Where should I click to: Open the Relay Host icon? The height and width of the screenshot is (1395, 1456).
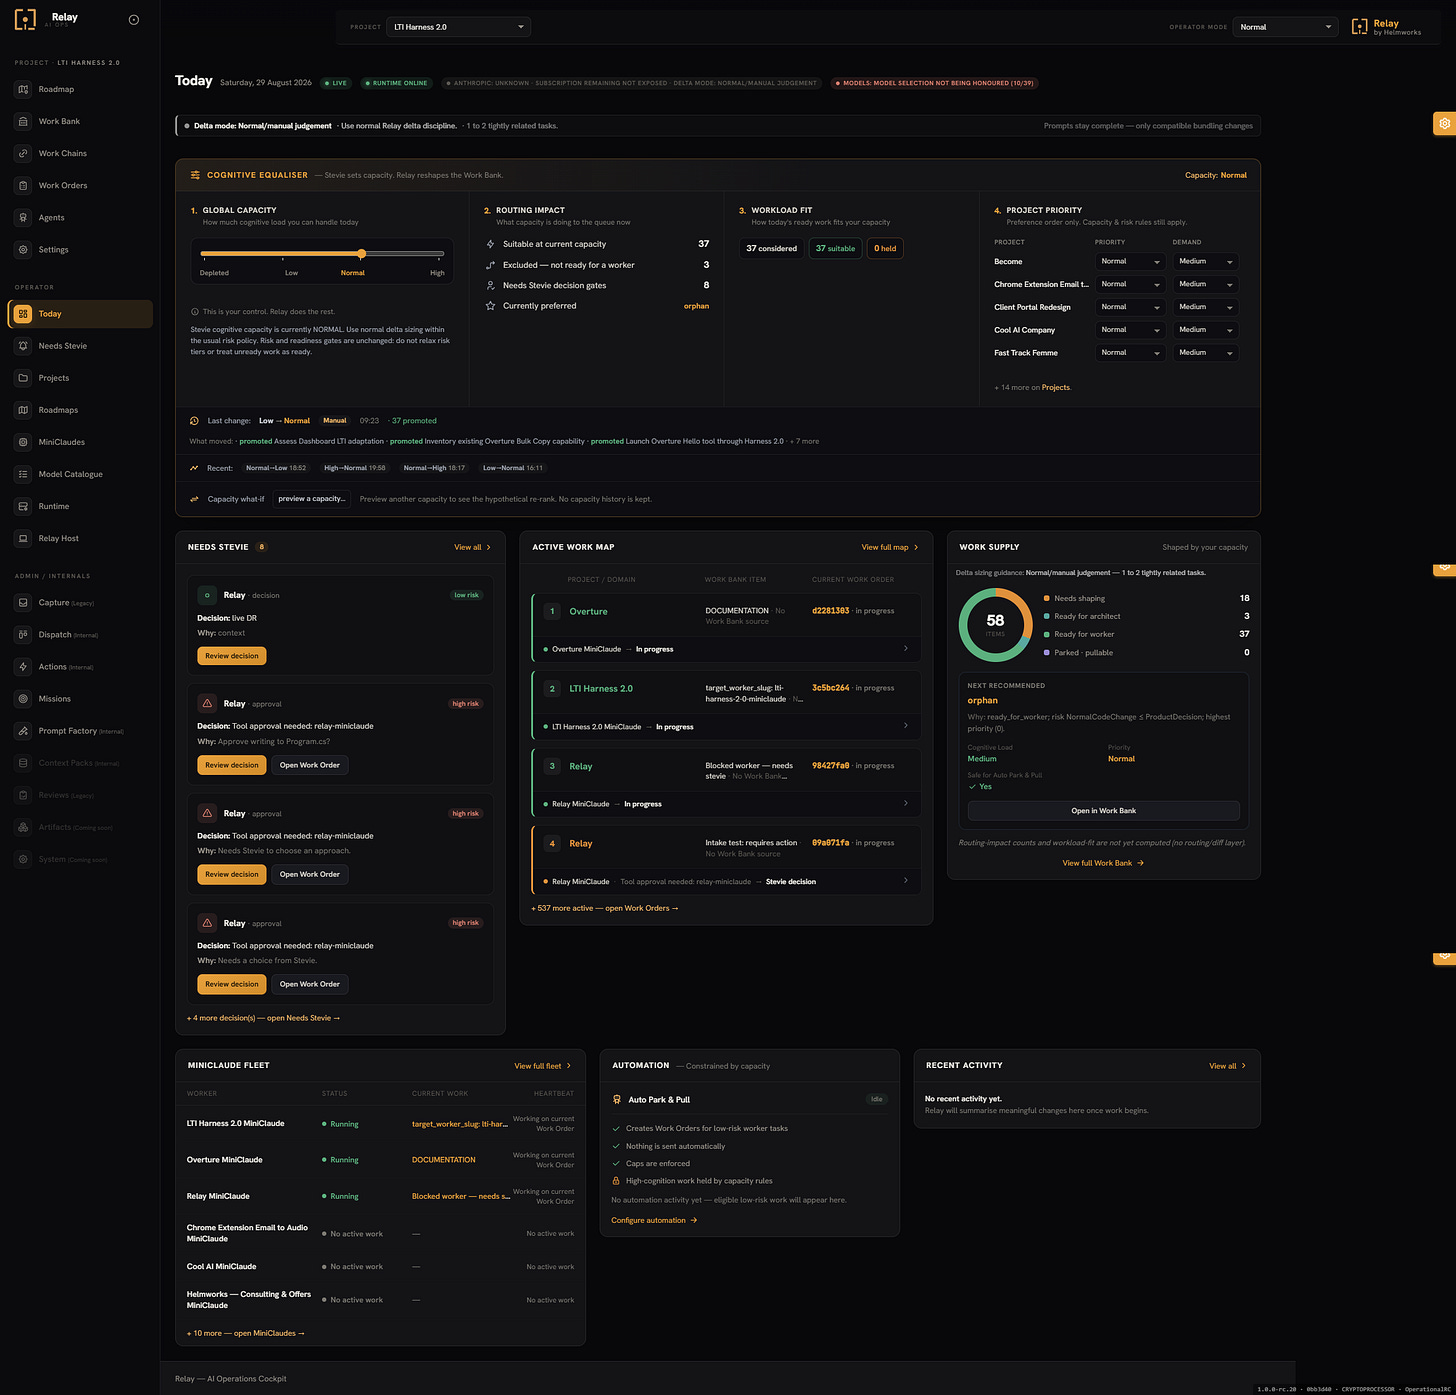click(x=23, y=538)
